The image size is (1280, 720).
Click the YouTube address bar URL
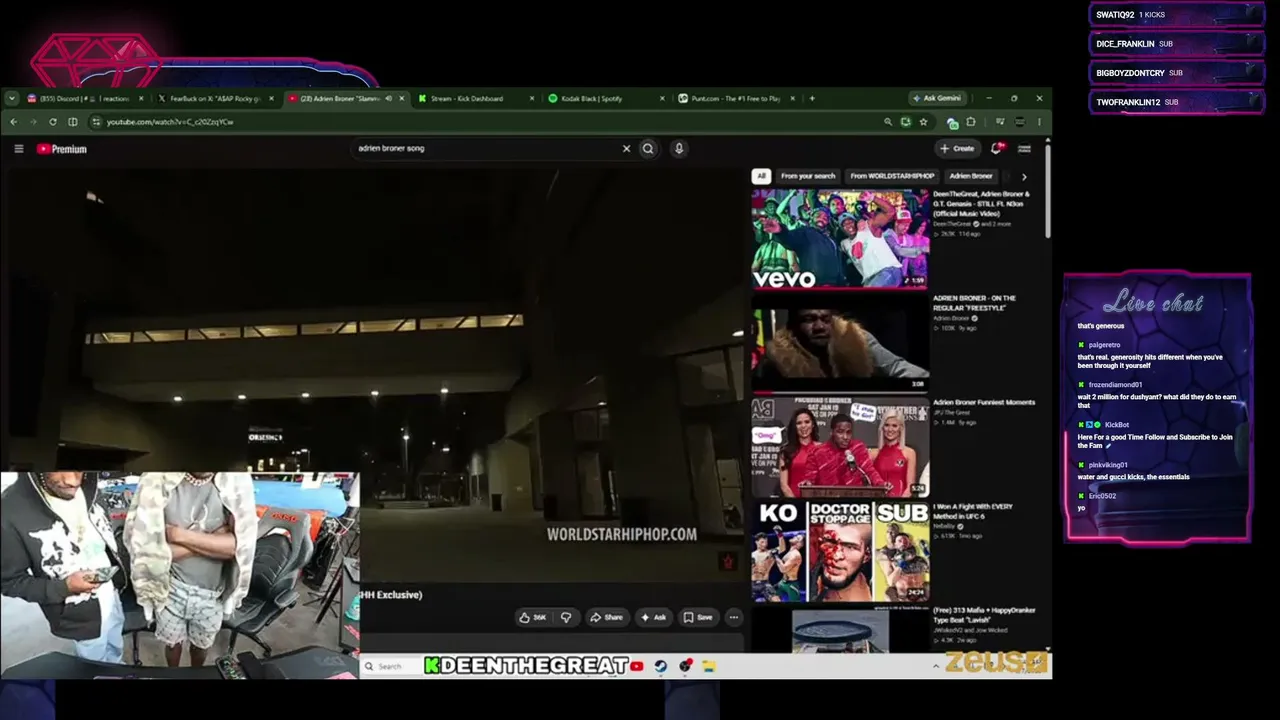pos(170,122)
